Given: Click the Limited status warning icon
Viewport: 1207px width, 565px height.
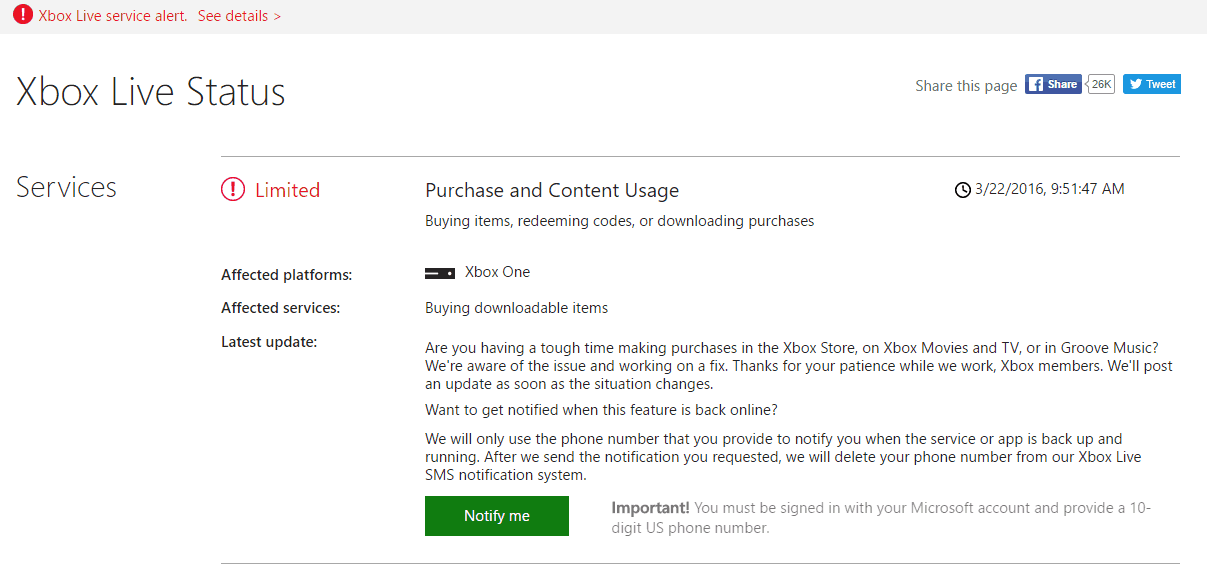Looking at the screenshot, I should pyautogui.click(x=233, y=189).
